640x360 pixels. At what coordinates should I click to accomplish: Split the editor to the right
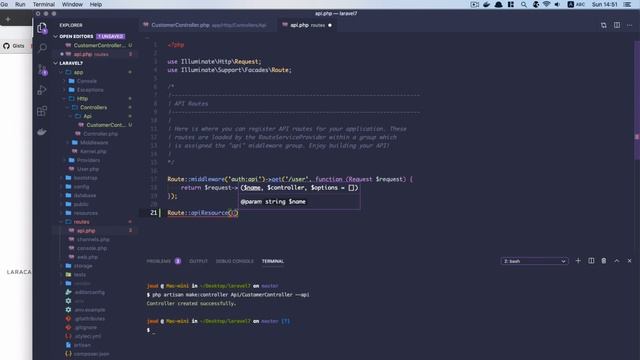pos(617,25)
